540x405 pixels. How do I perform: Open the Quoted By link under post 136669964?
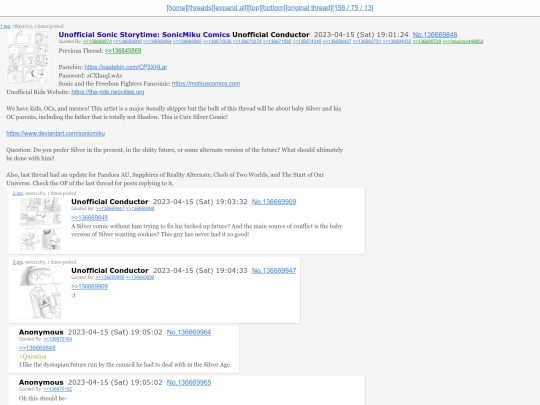58,339
